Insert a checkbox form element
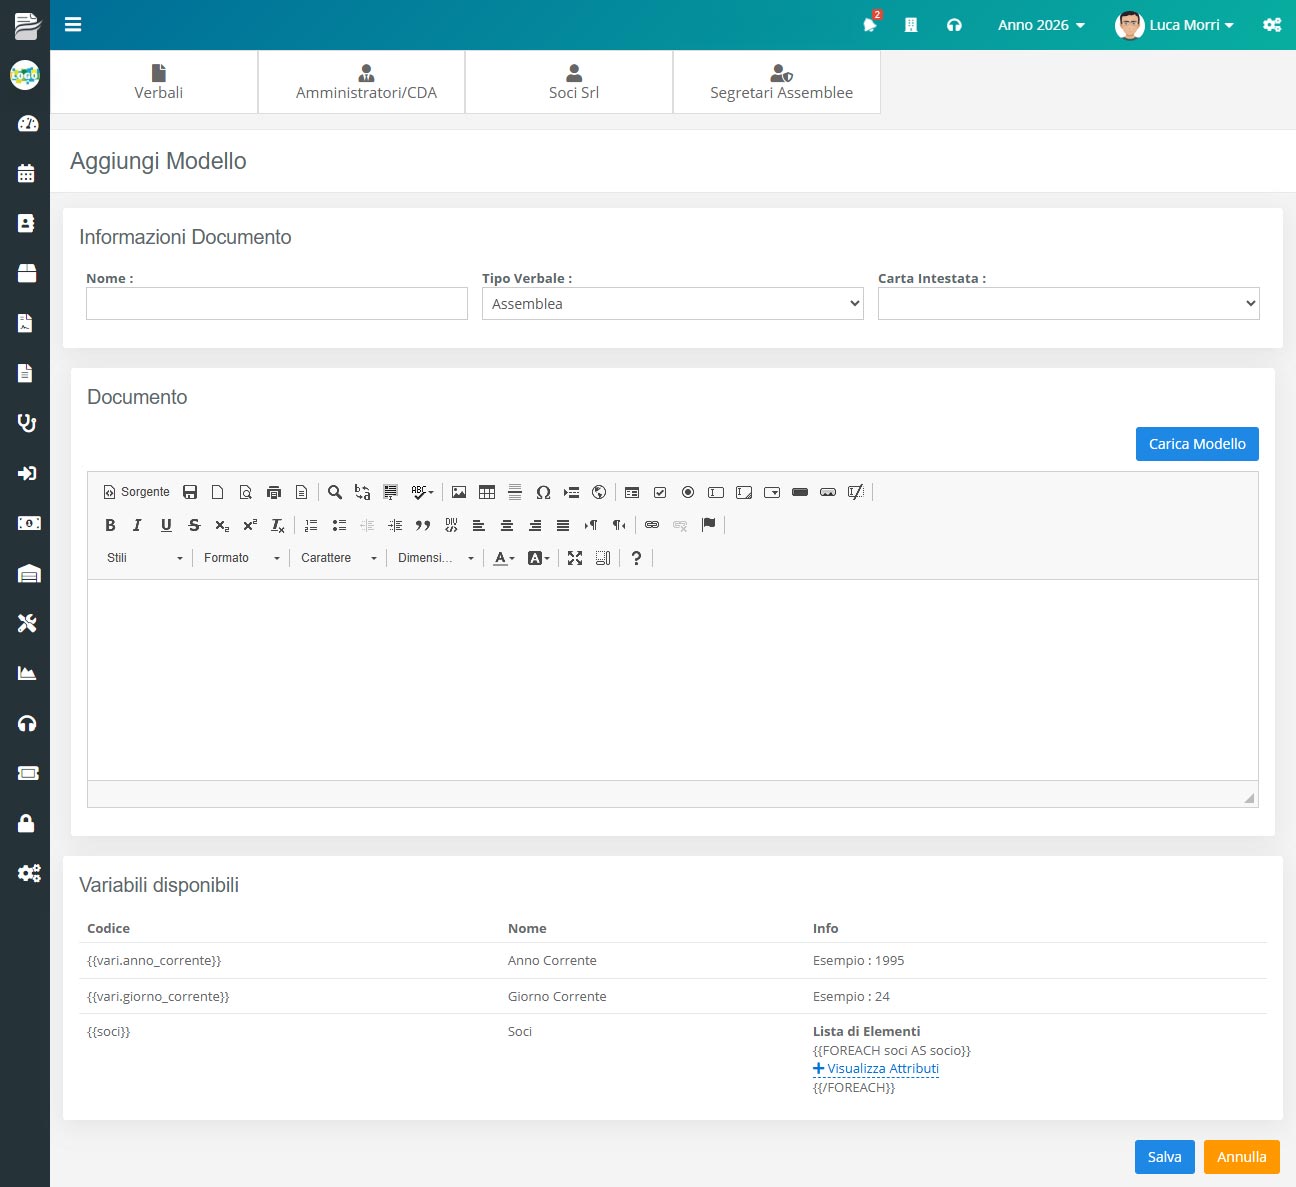The width and height of the screenshot is (1296, 1187). pyautogui.click(x=660, y=492)
